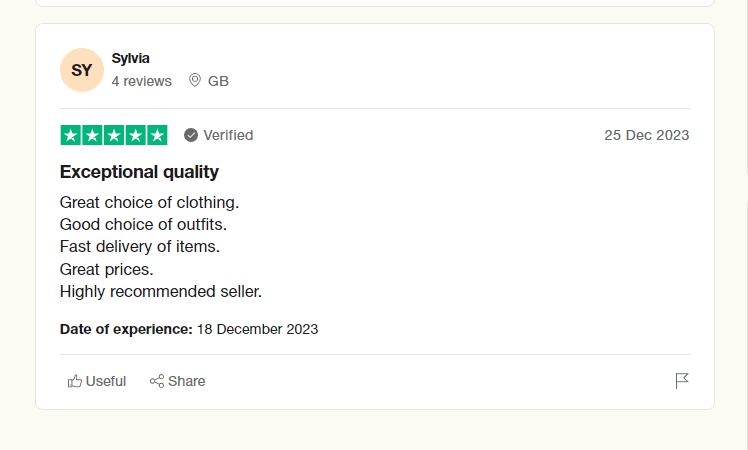Click the 'Highly recommended seller' review line
Viewport: 748px width, 450px height.
point(160,292)
